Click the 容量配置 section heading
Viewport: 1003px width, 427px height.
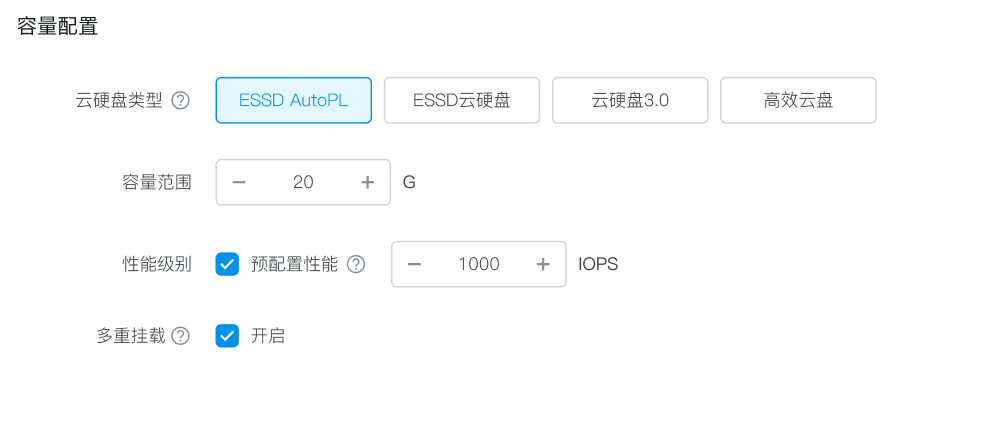pos(58,26)
